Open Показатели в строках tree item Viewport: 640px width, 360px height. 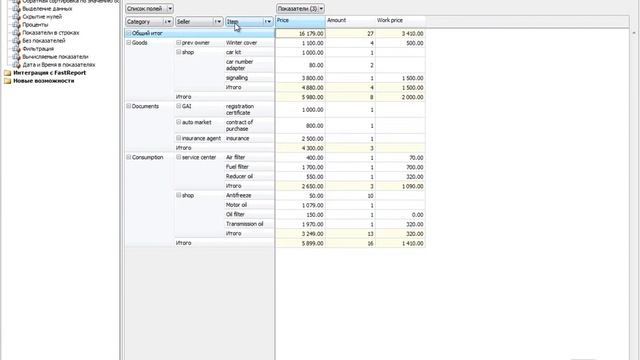pyautogui.click(x=51, y=33)
